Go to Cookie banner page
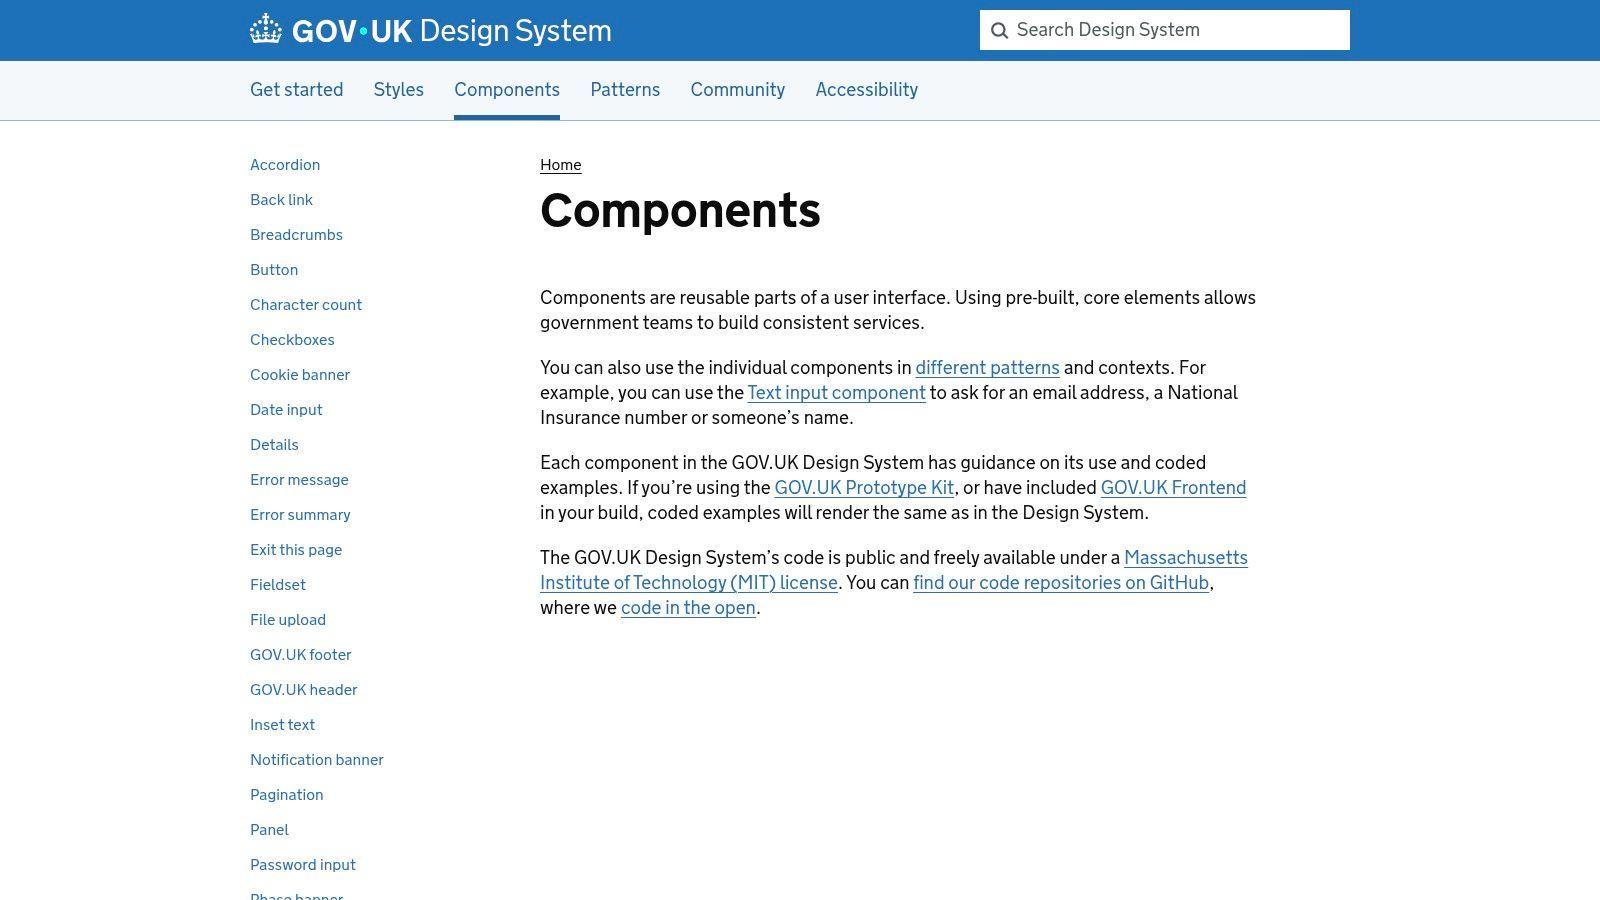Image resolution: width=1600 pixels, height=900 pixels. [x=300, y=375]
